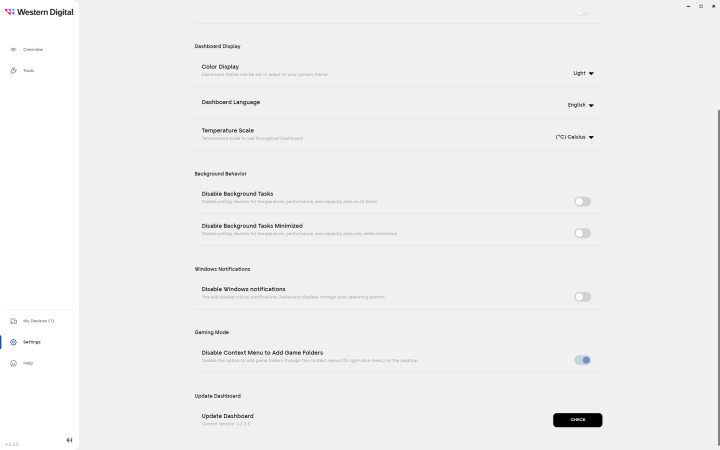Click the Overview gauge icon
The width and height of the screenshot is (720, 450).
click(13, 49)
